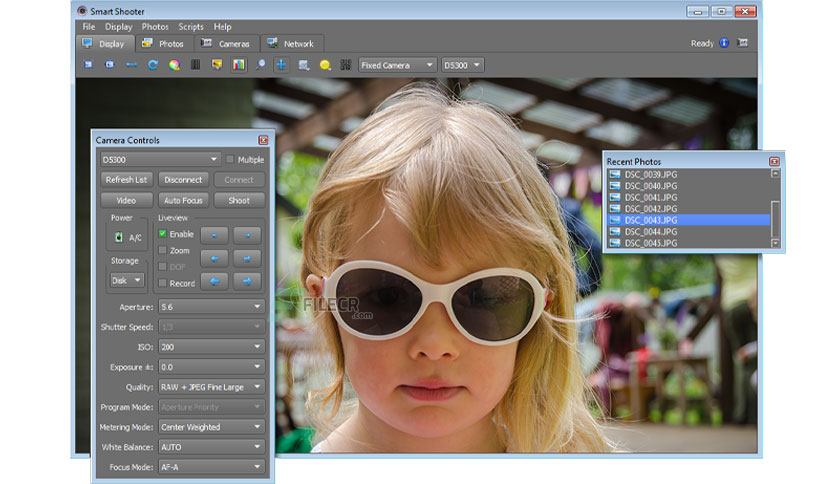Open the Fixed Camera dropdown

[x=397, y=65]
